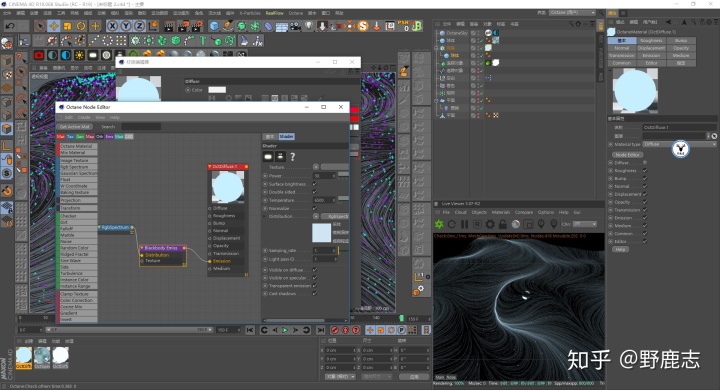Image resolution: width=720 pixels, height=390 pixels.
Task: Go to the end of the timeline
Action: 321,330
